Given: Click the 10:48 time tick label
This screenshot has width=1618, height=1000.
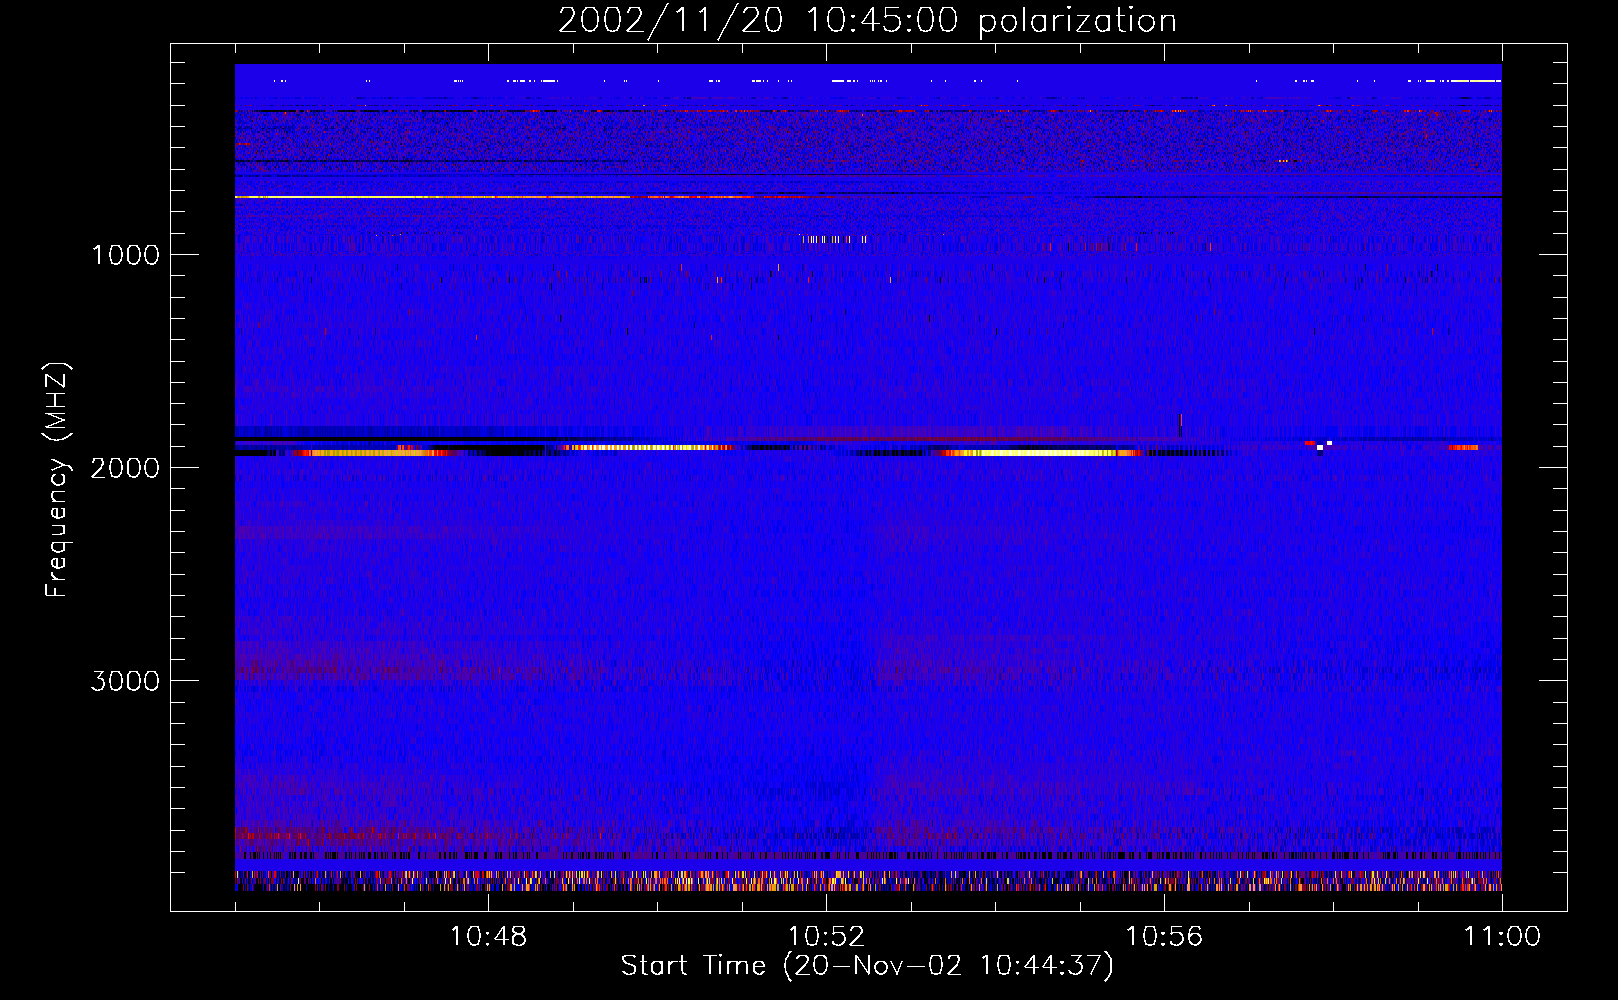Looking at the screenshot, I should pyautogui.click(x=488, y=937).
